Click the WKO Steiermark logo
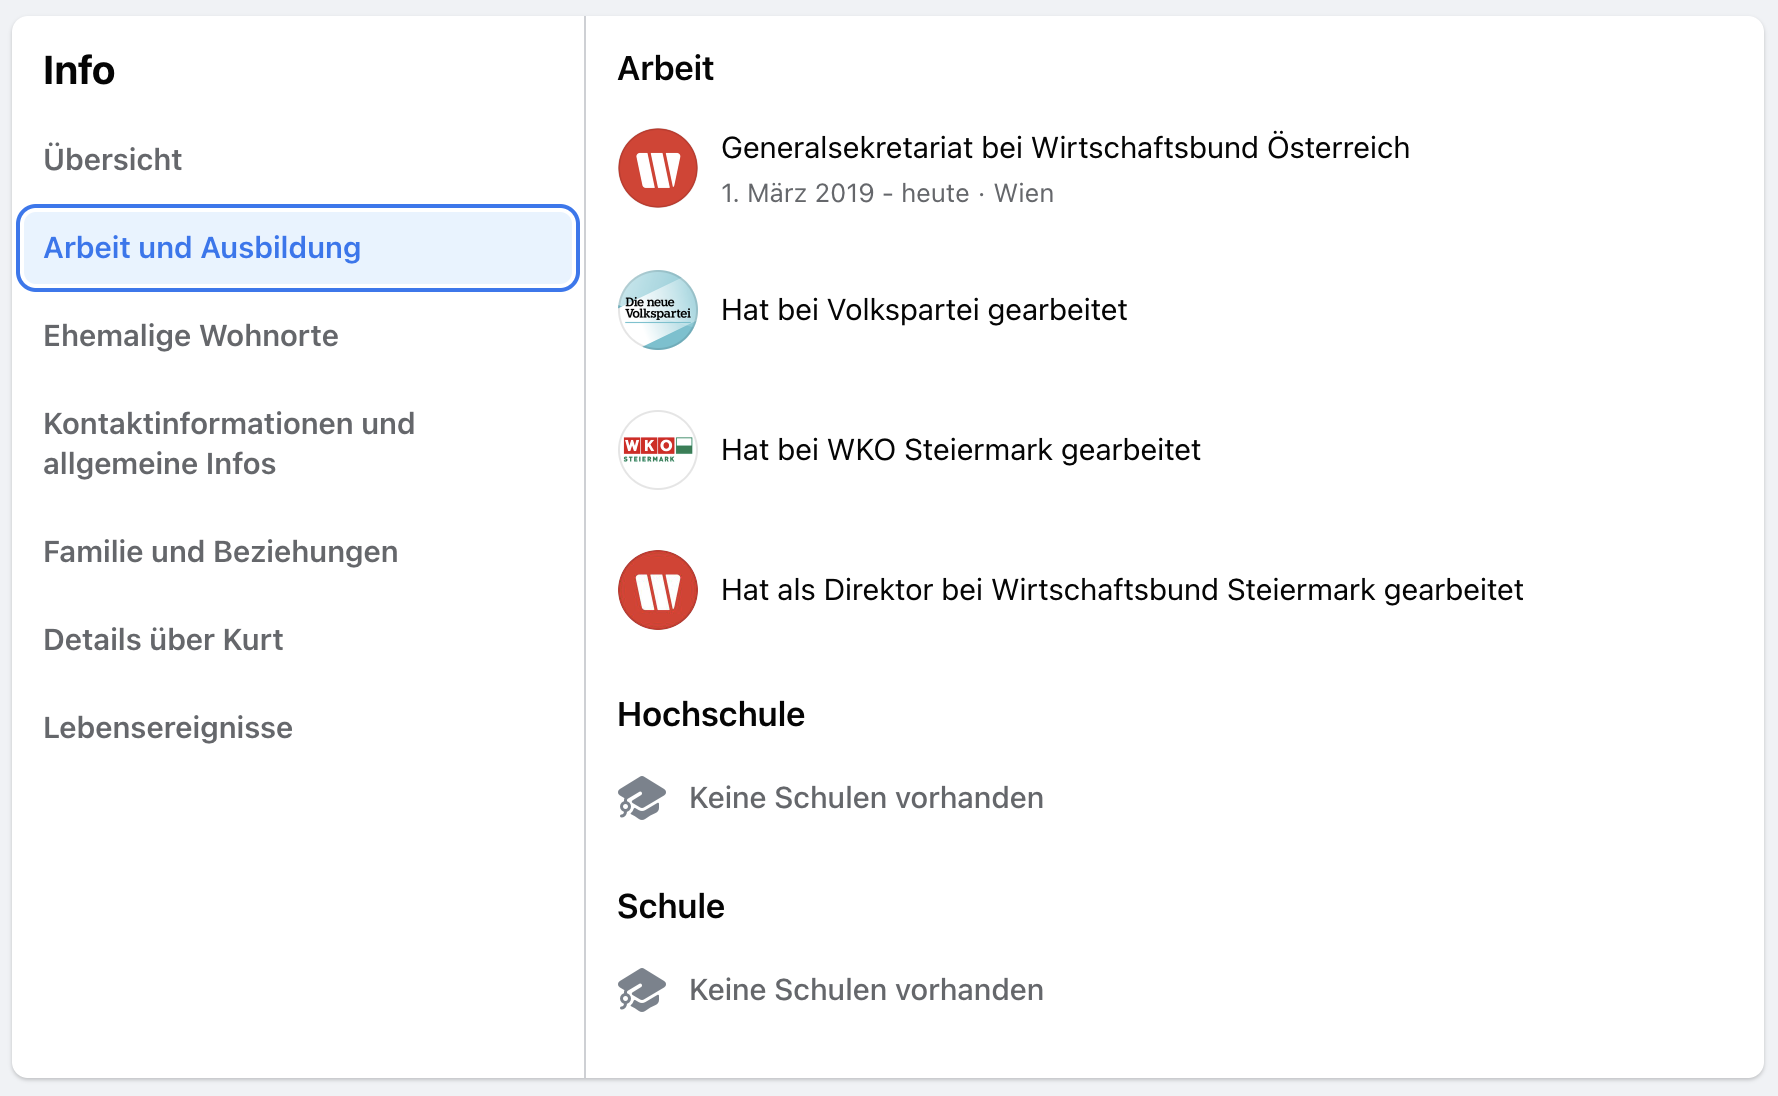The width and height of the screenshot is (1778, 1096). 658,450
